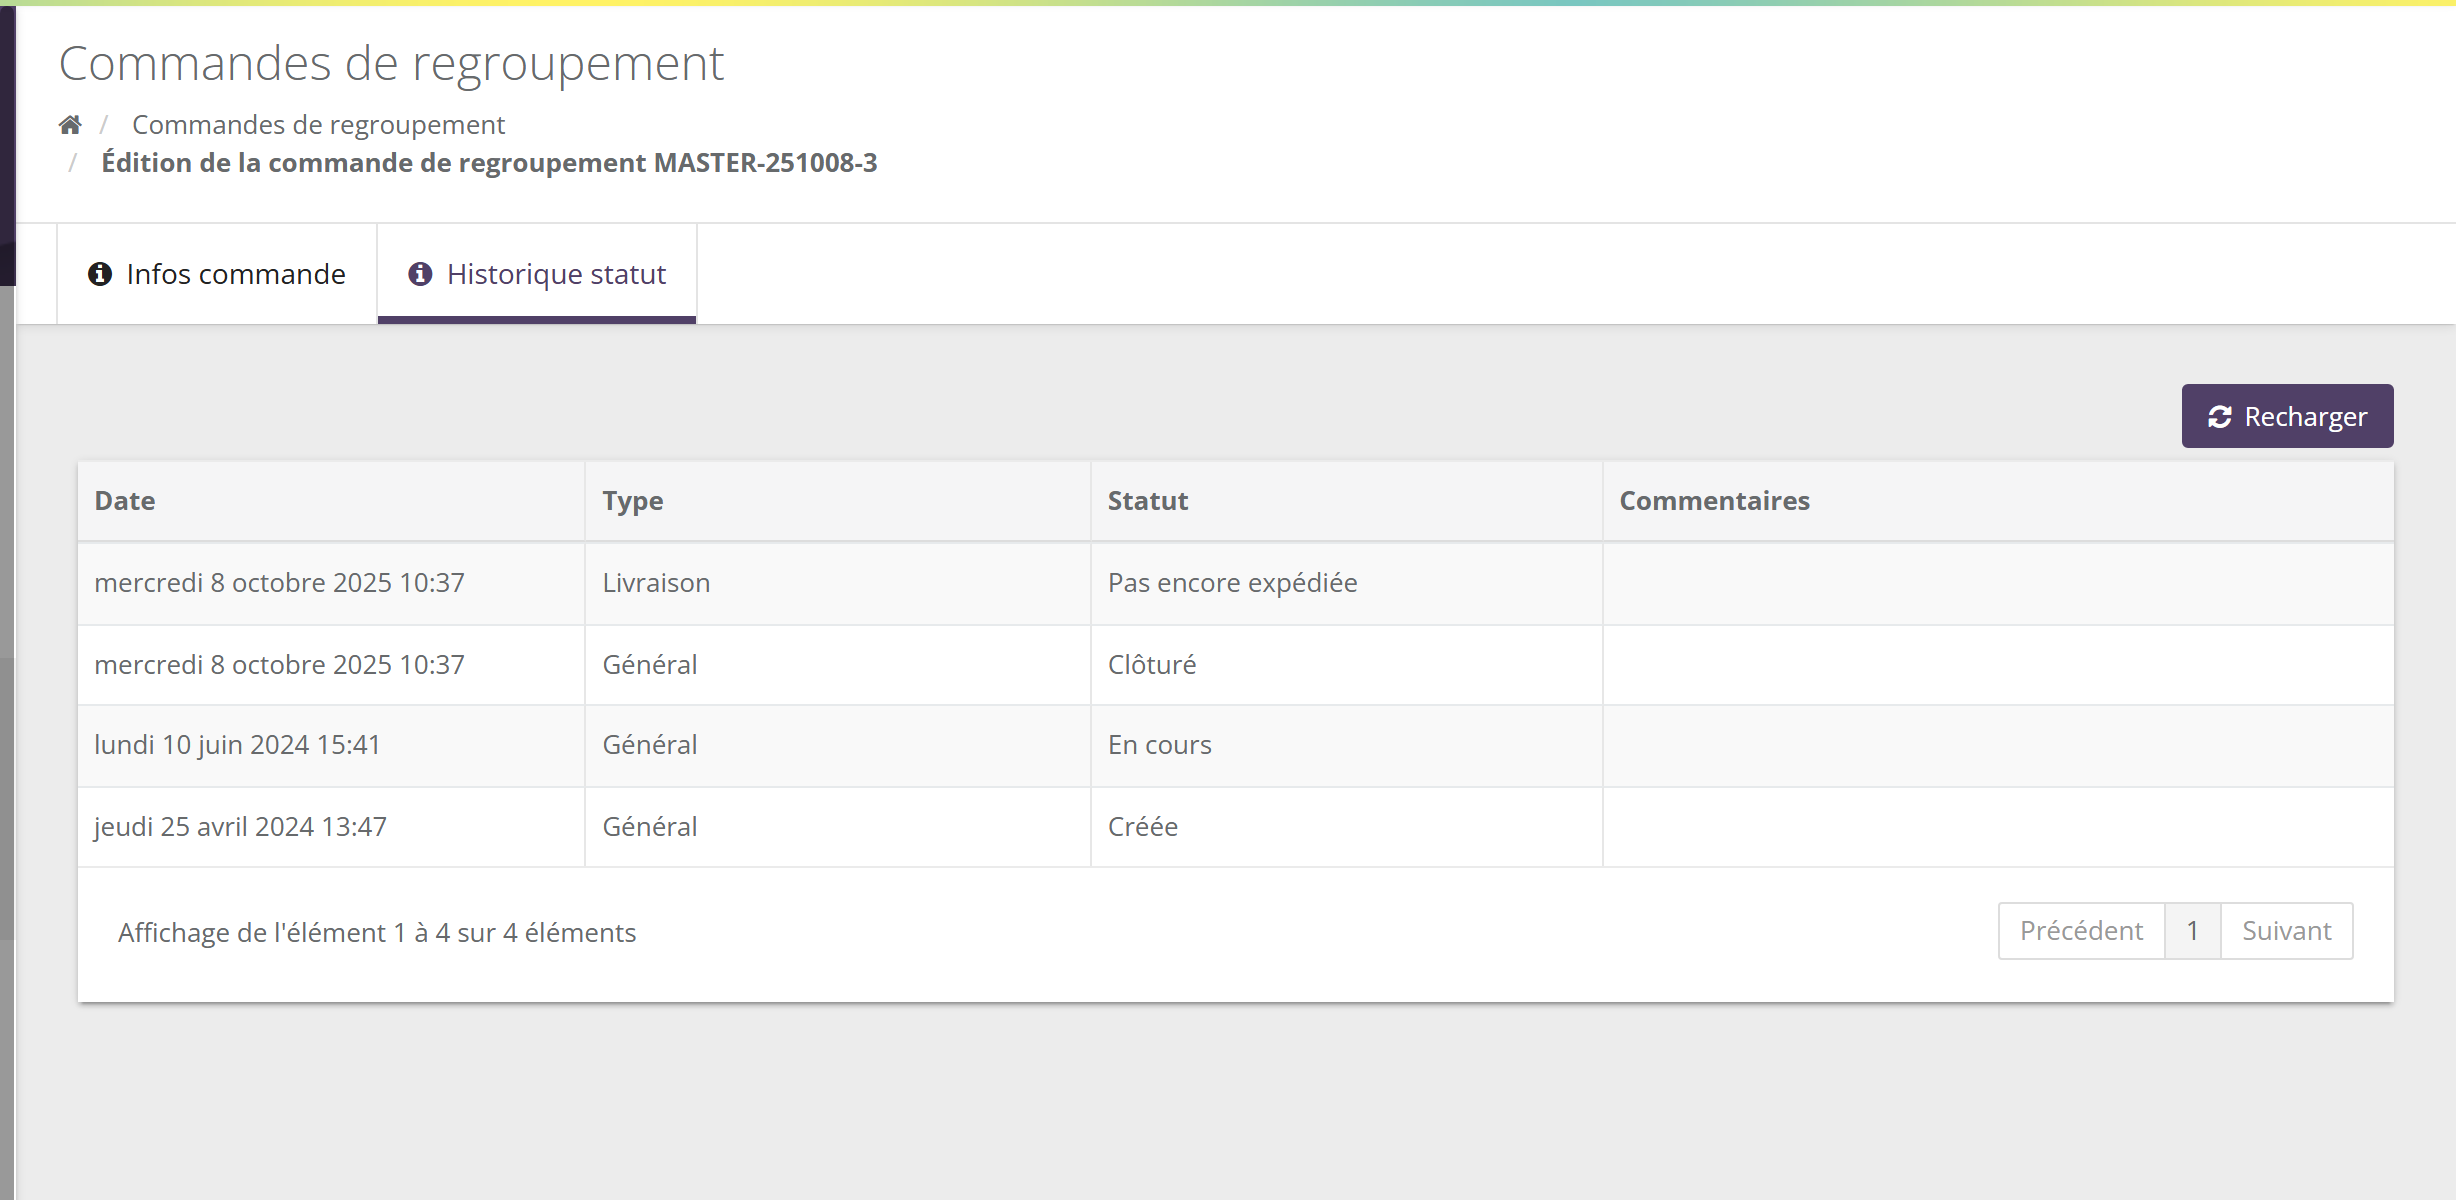Click the 'Affichage de l'élément 1 à 4' summary
Screen dimensions: 2456x1200
(377, 933)
